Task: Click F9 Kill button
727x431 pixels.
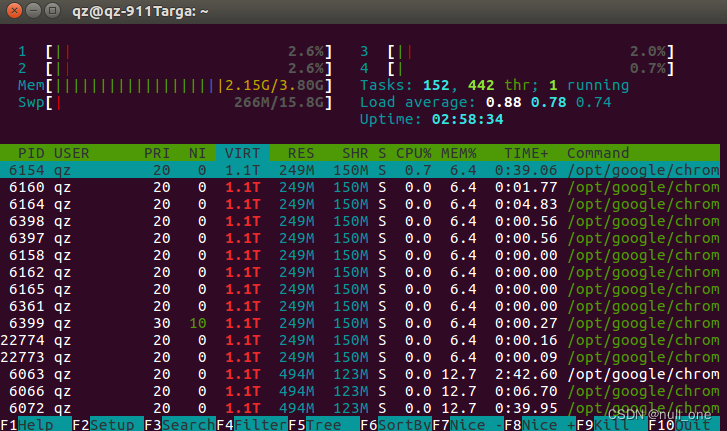Action: click(612, 425)
